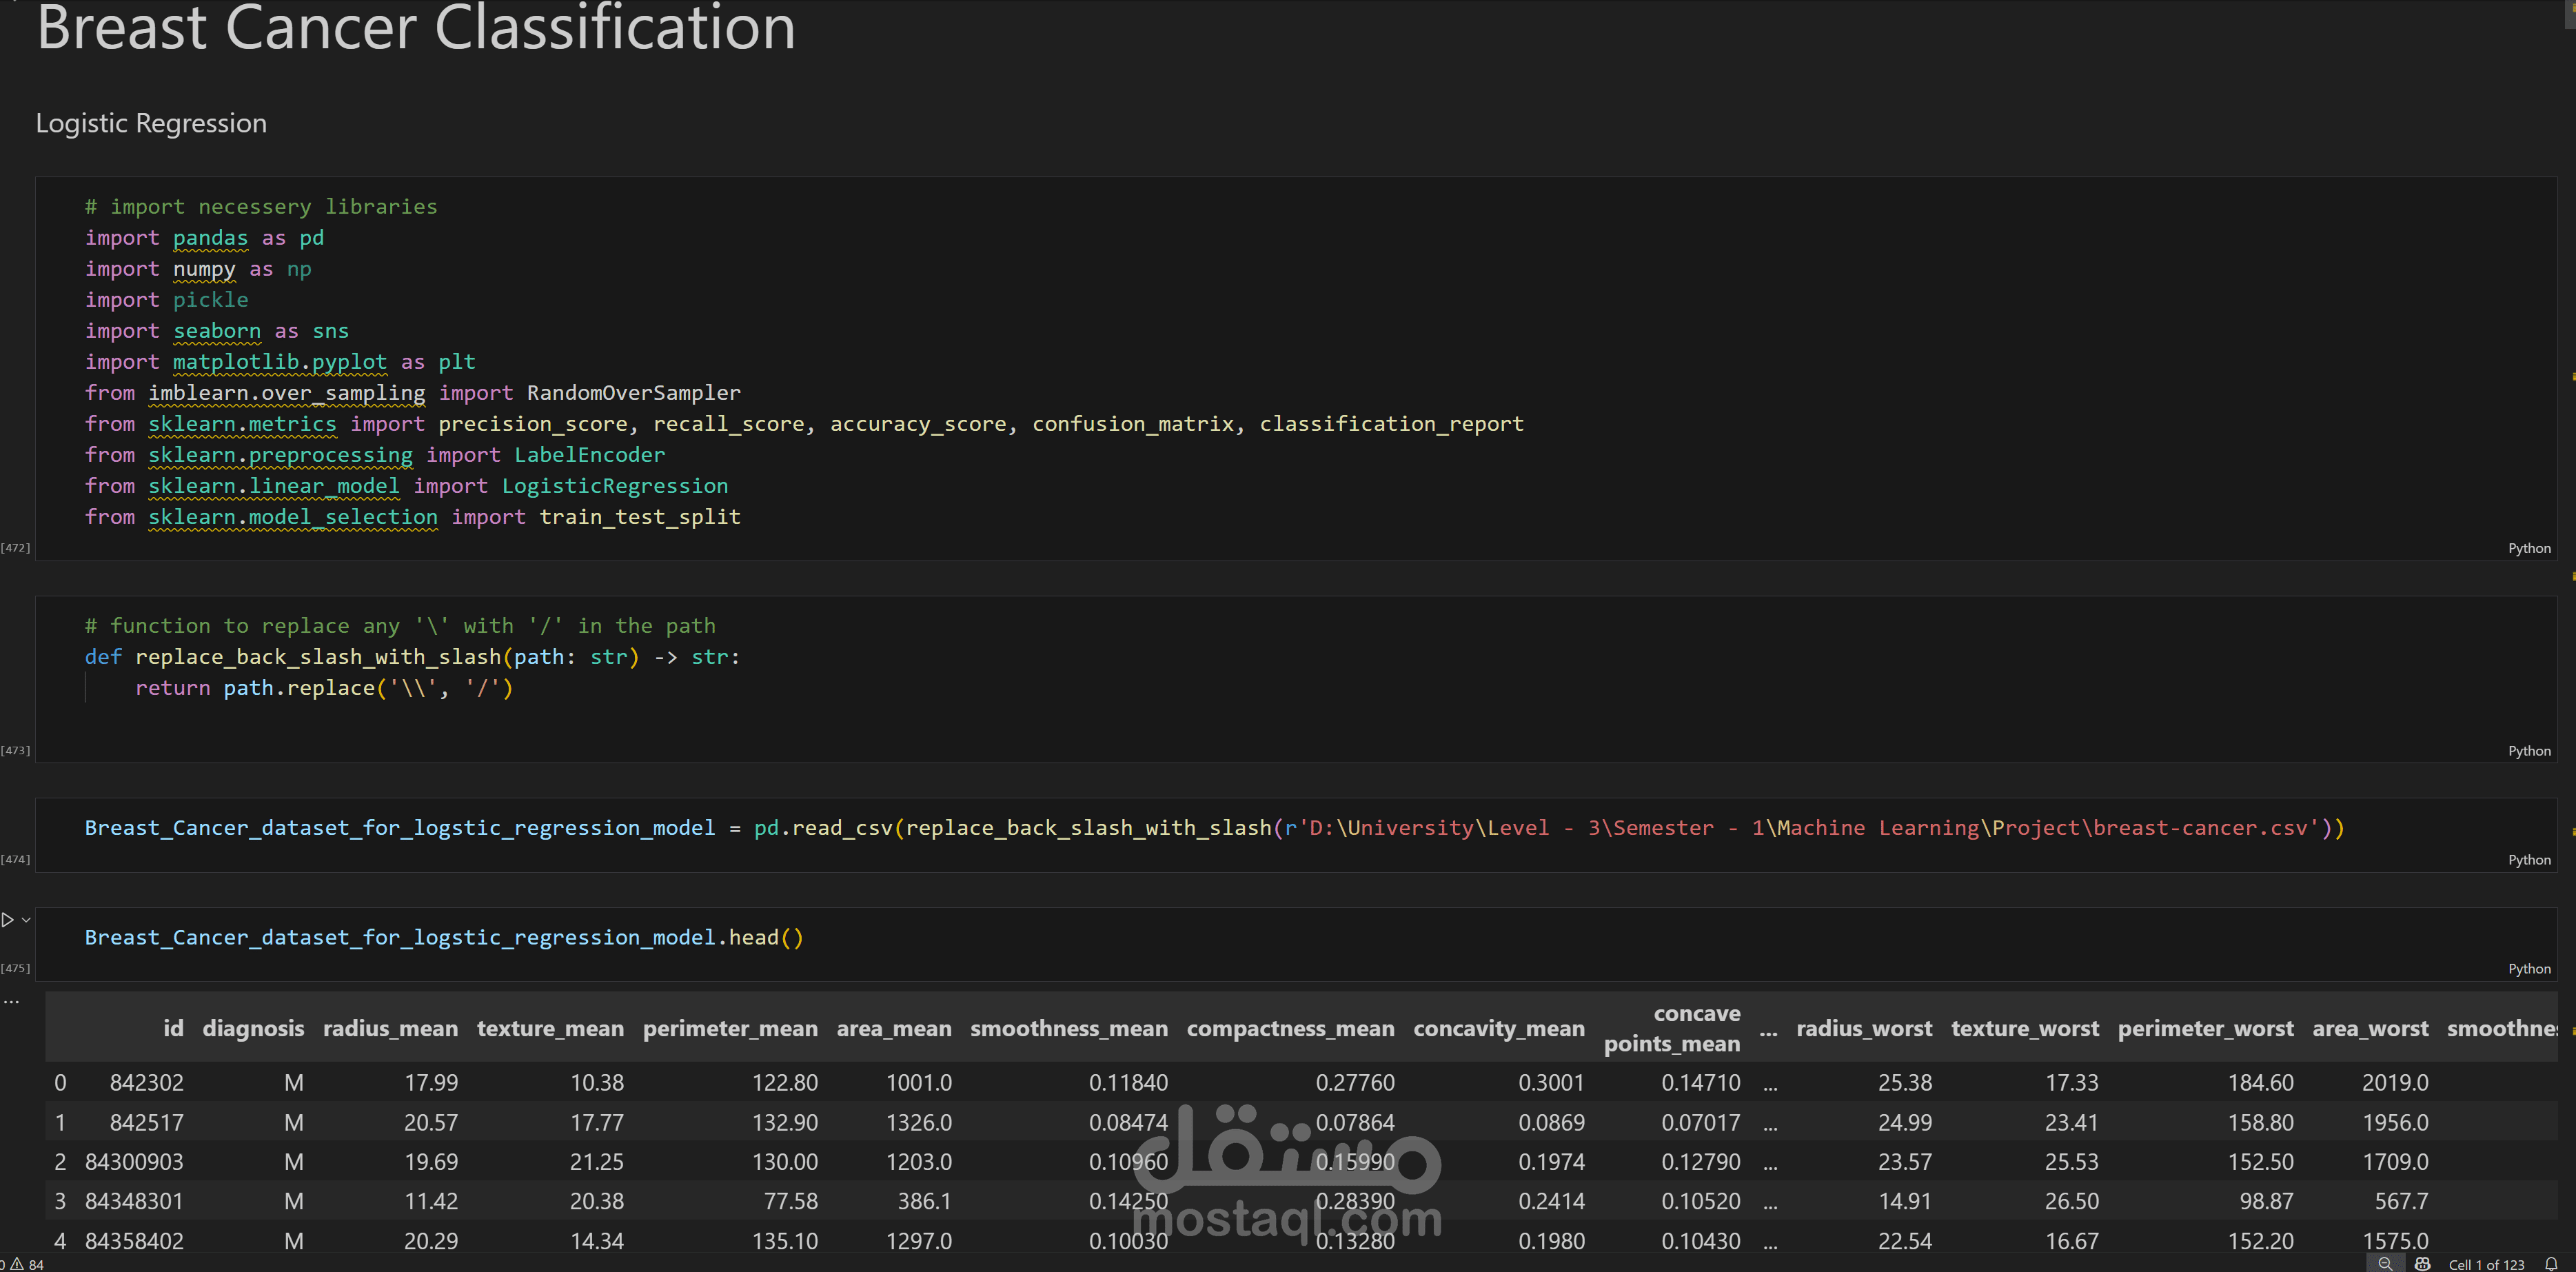Click the zoom out magnifier in the status bar
The height and width of the screenshot is (1272, 2576).
coord(2384,1264)
